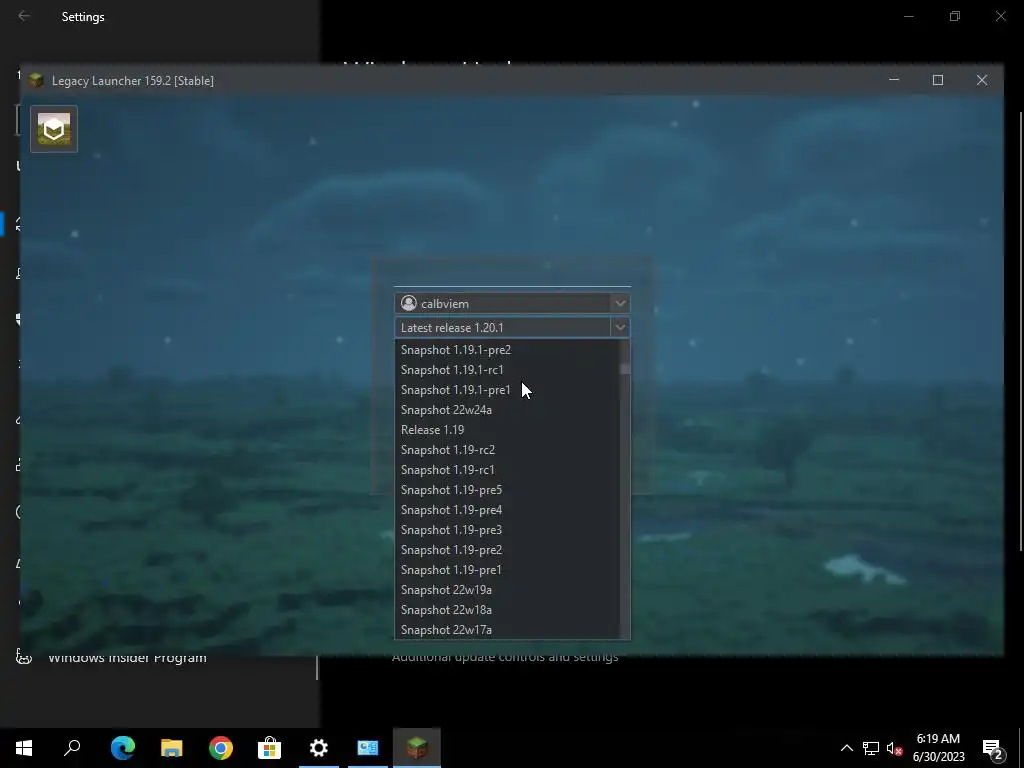
Task: Select Snapshot 22w17a from the list
Action: click(x=507, y=630)
